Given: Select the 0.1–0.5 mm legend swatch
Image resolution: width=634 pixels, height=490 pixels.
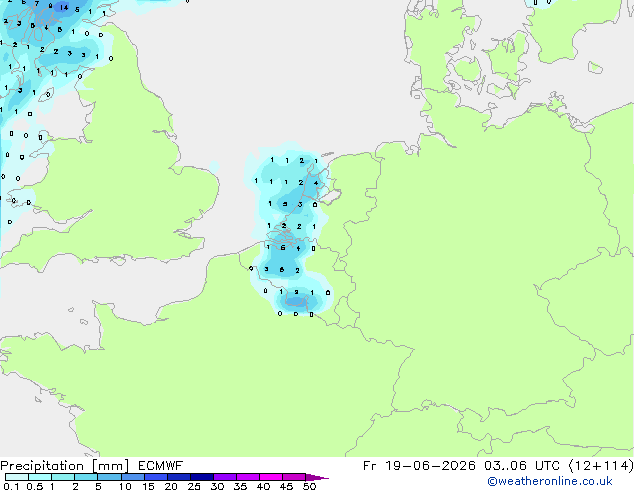Looking at the screenshot, I should (x=17, y=477).
